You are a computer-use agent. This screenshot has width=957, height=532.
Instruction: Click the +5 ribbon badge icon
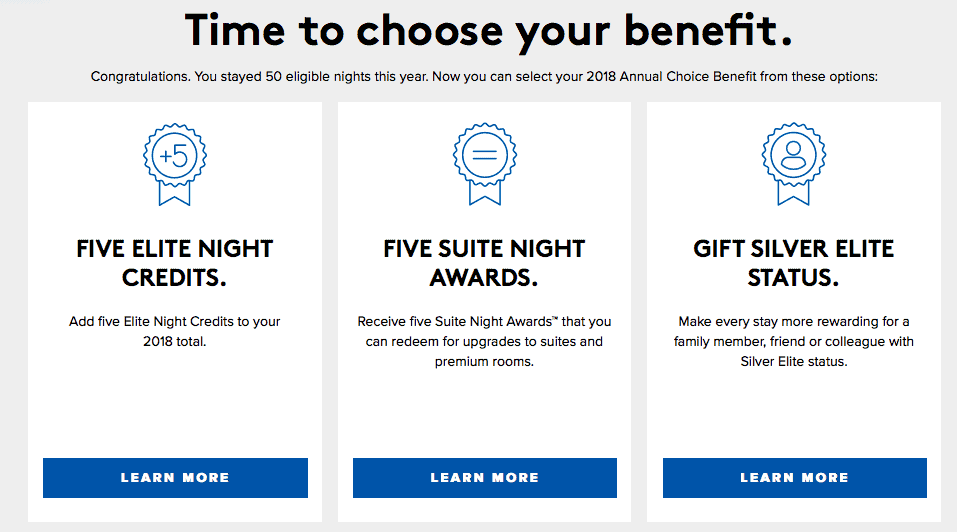pyautogui.click(x=175, y=164)
